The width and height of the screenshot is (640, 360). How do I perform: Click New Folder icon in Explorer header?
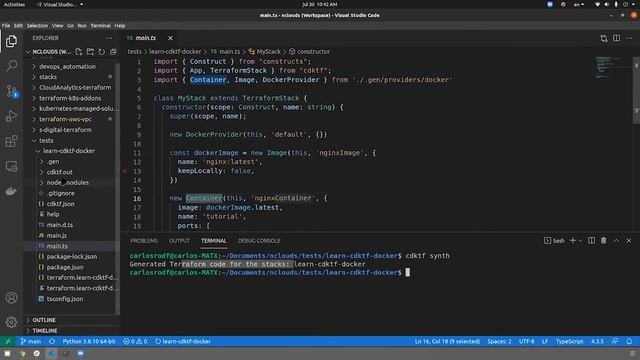click(90, 52)
